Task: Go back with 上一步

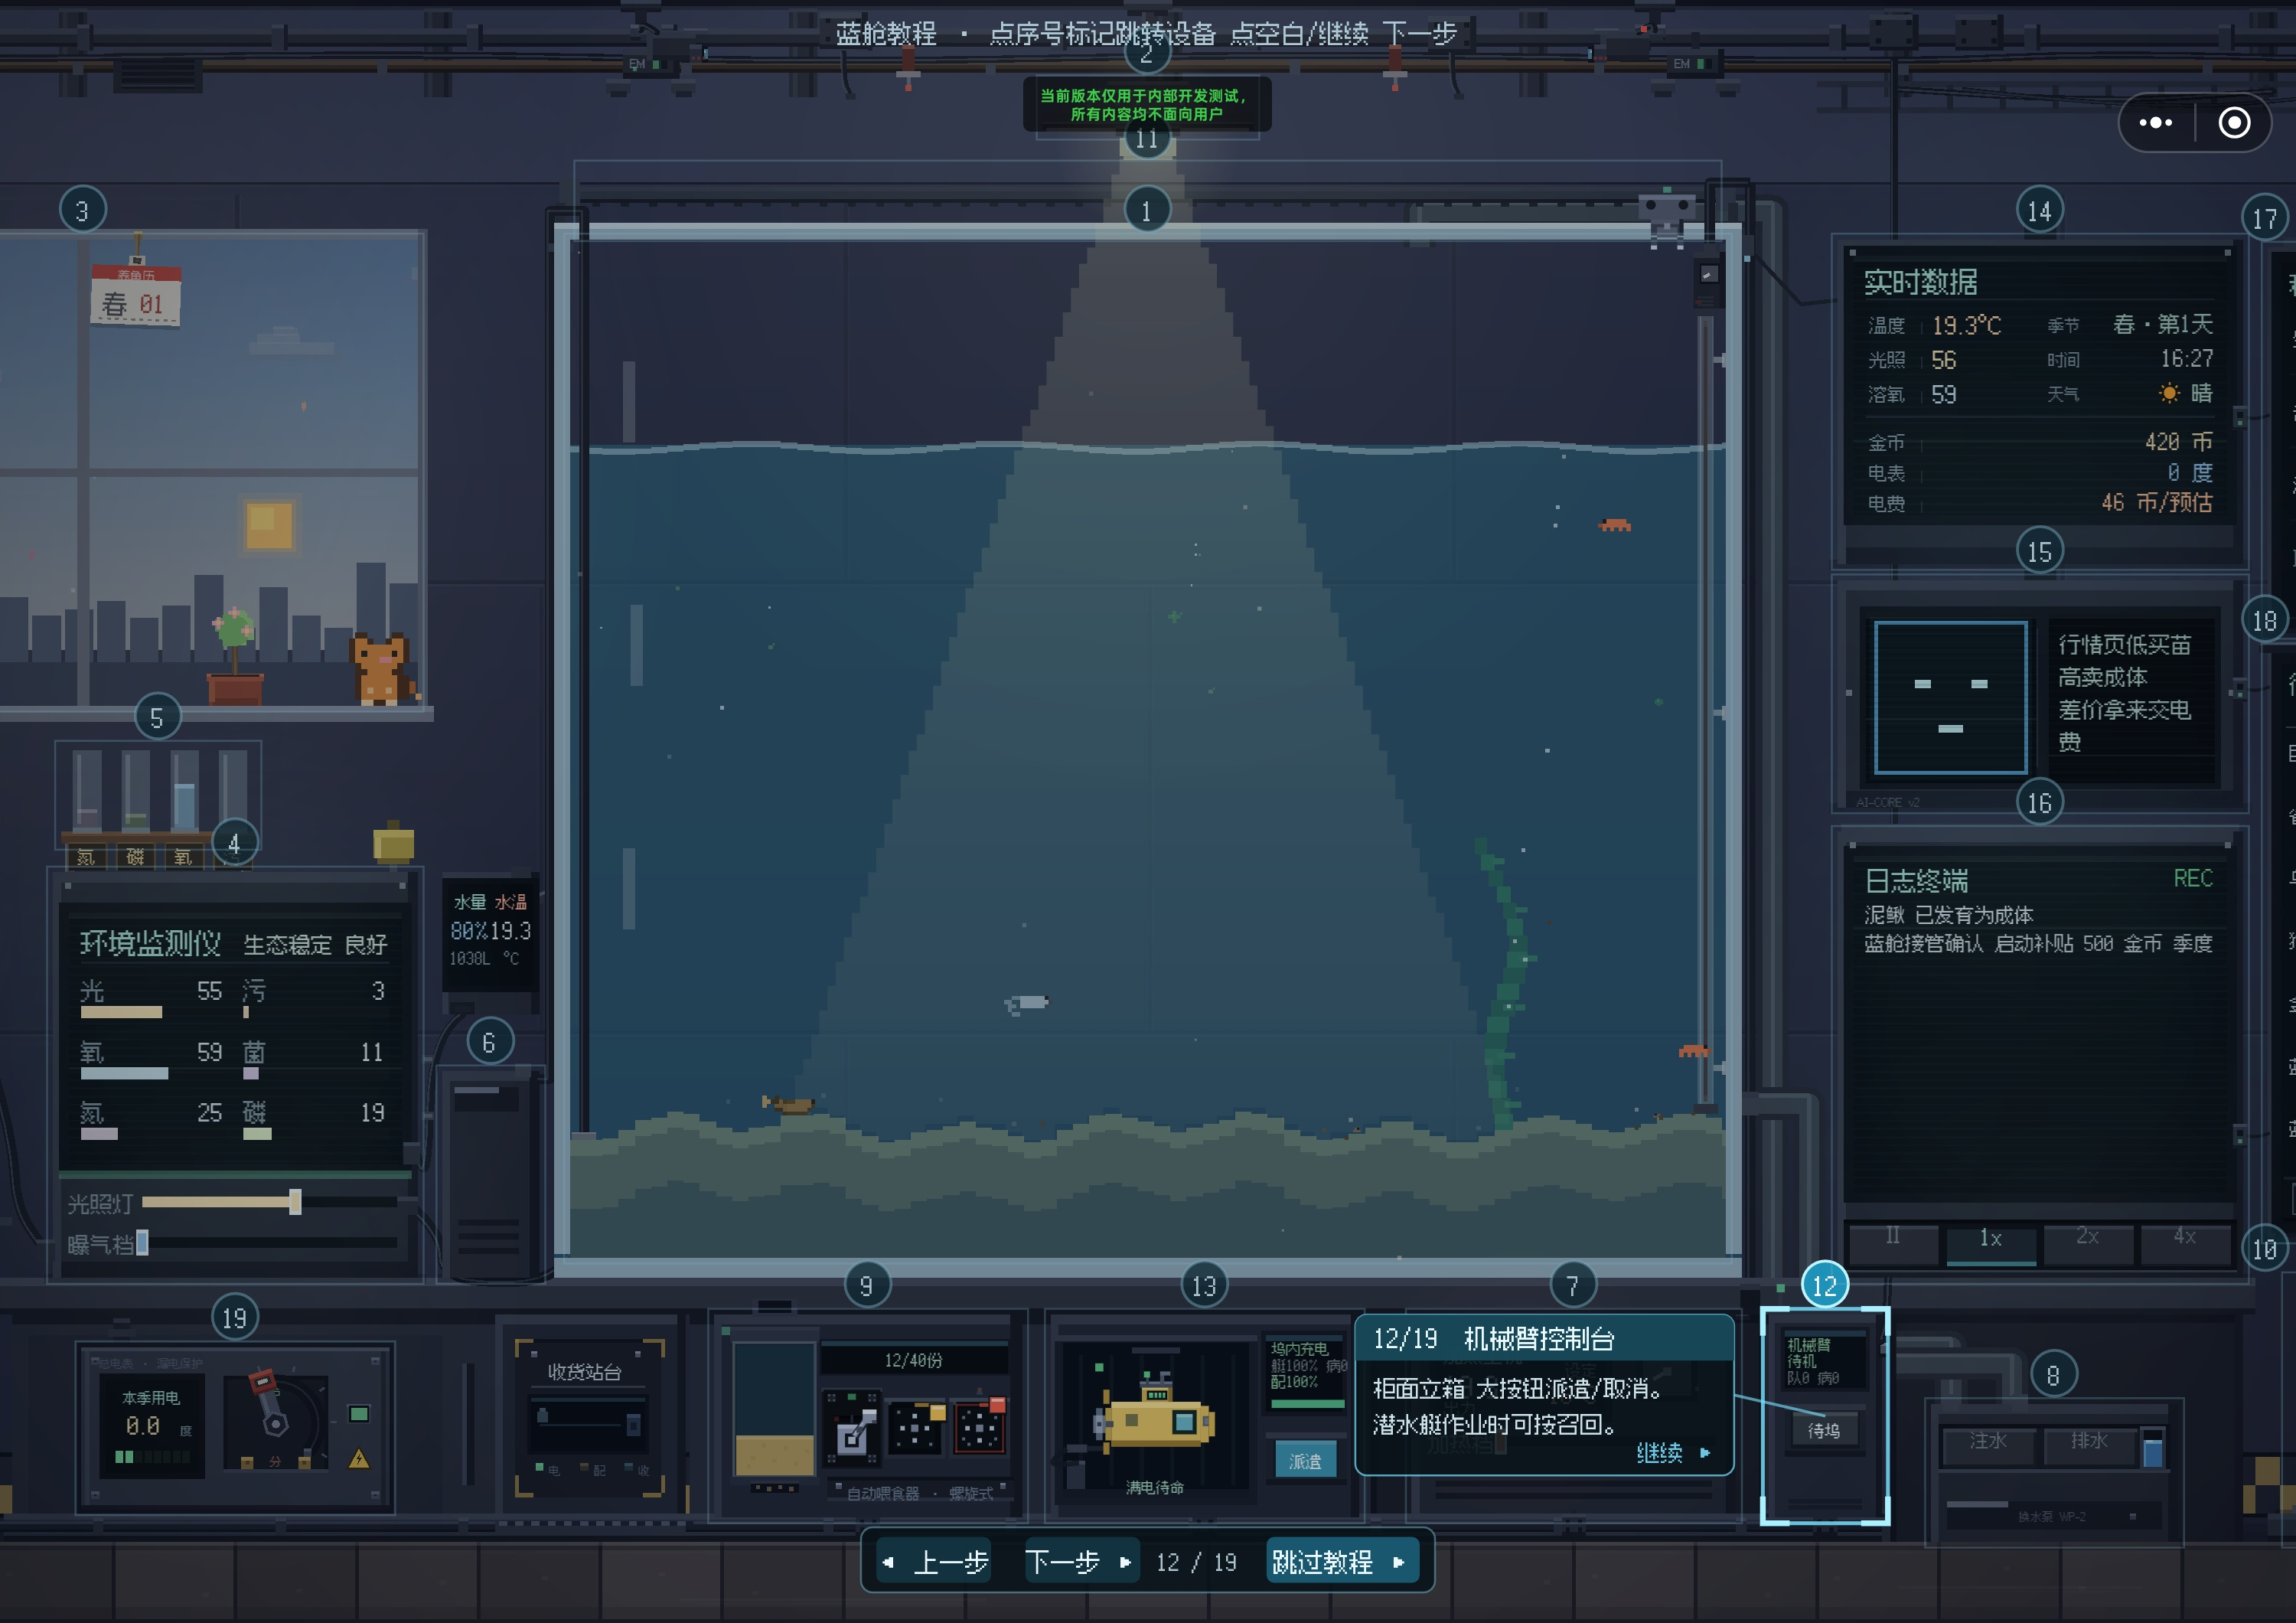Action: pyautogui.click(x=935, y=1561)
